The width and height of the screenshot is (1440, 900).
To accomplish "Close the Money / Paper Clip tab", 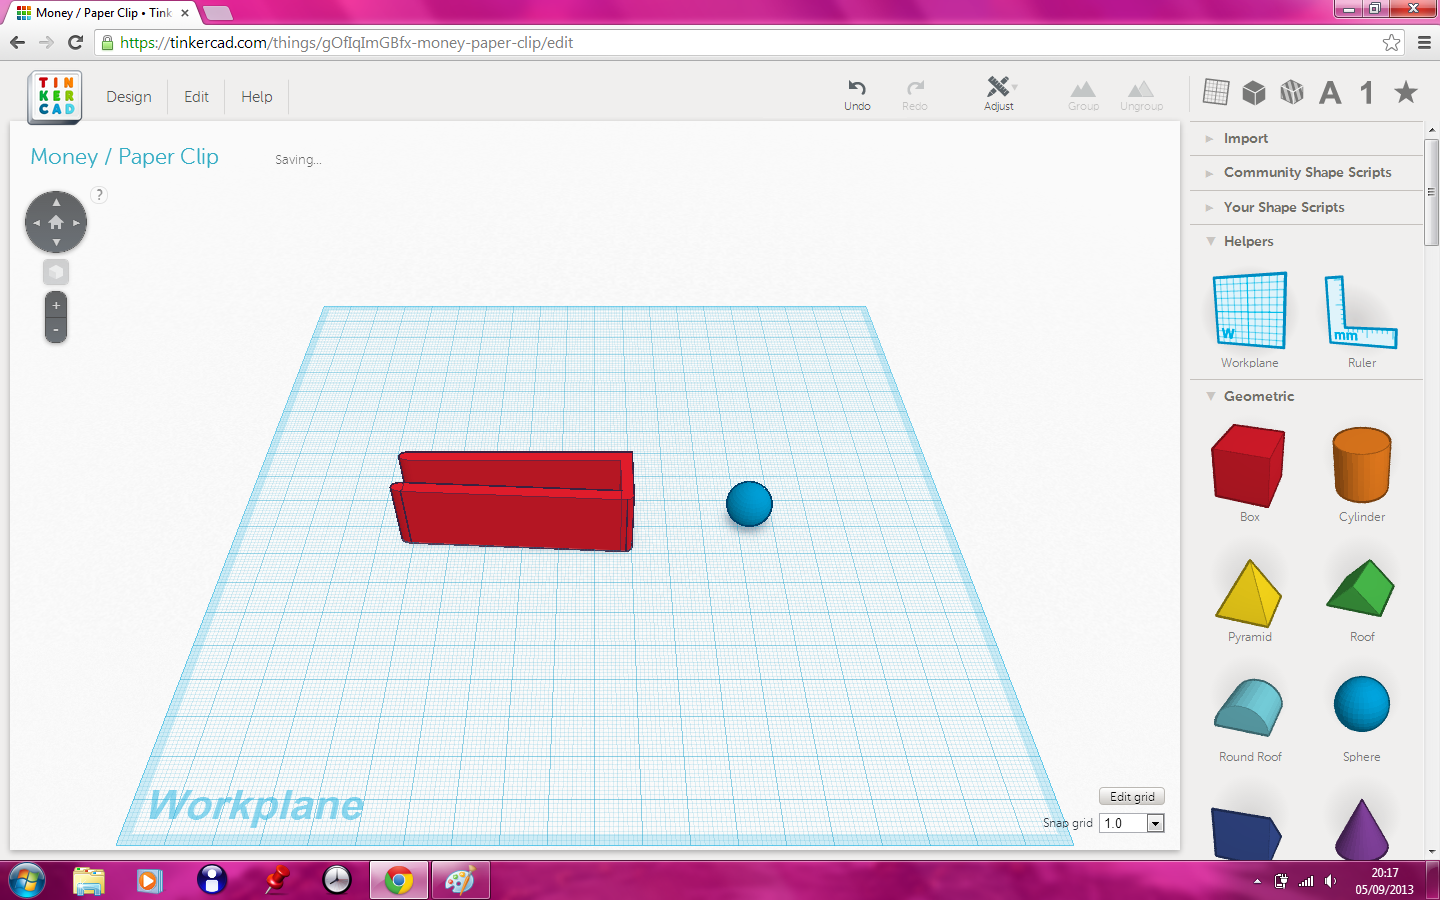I will [185, 13].
